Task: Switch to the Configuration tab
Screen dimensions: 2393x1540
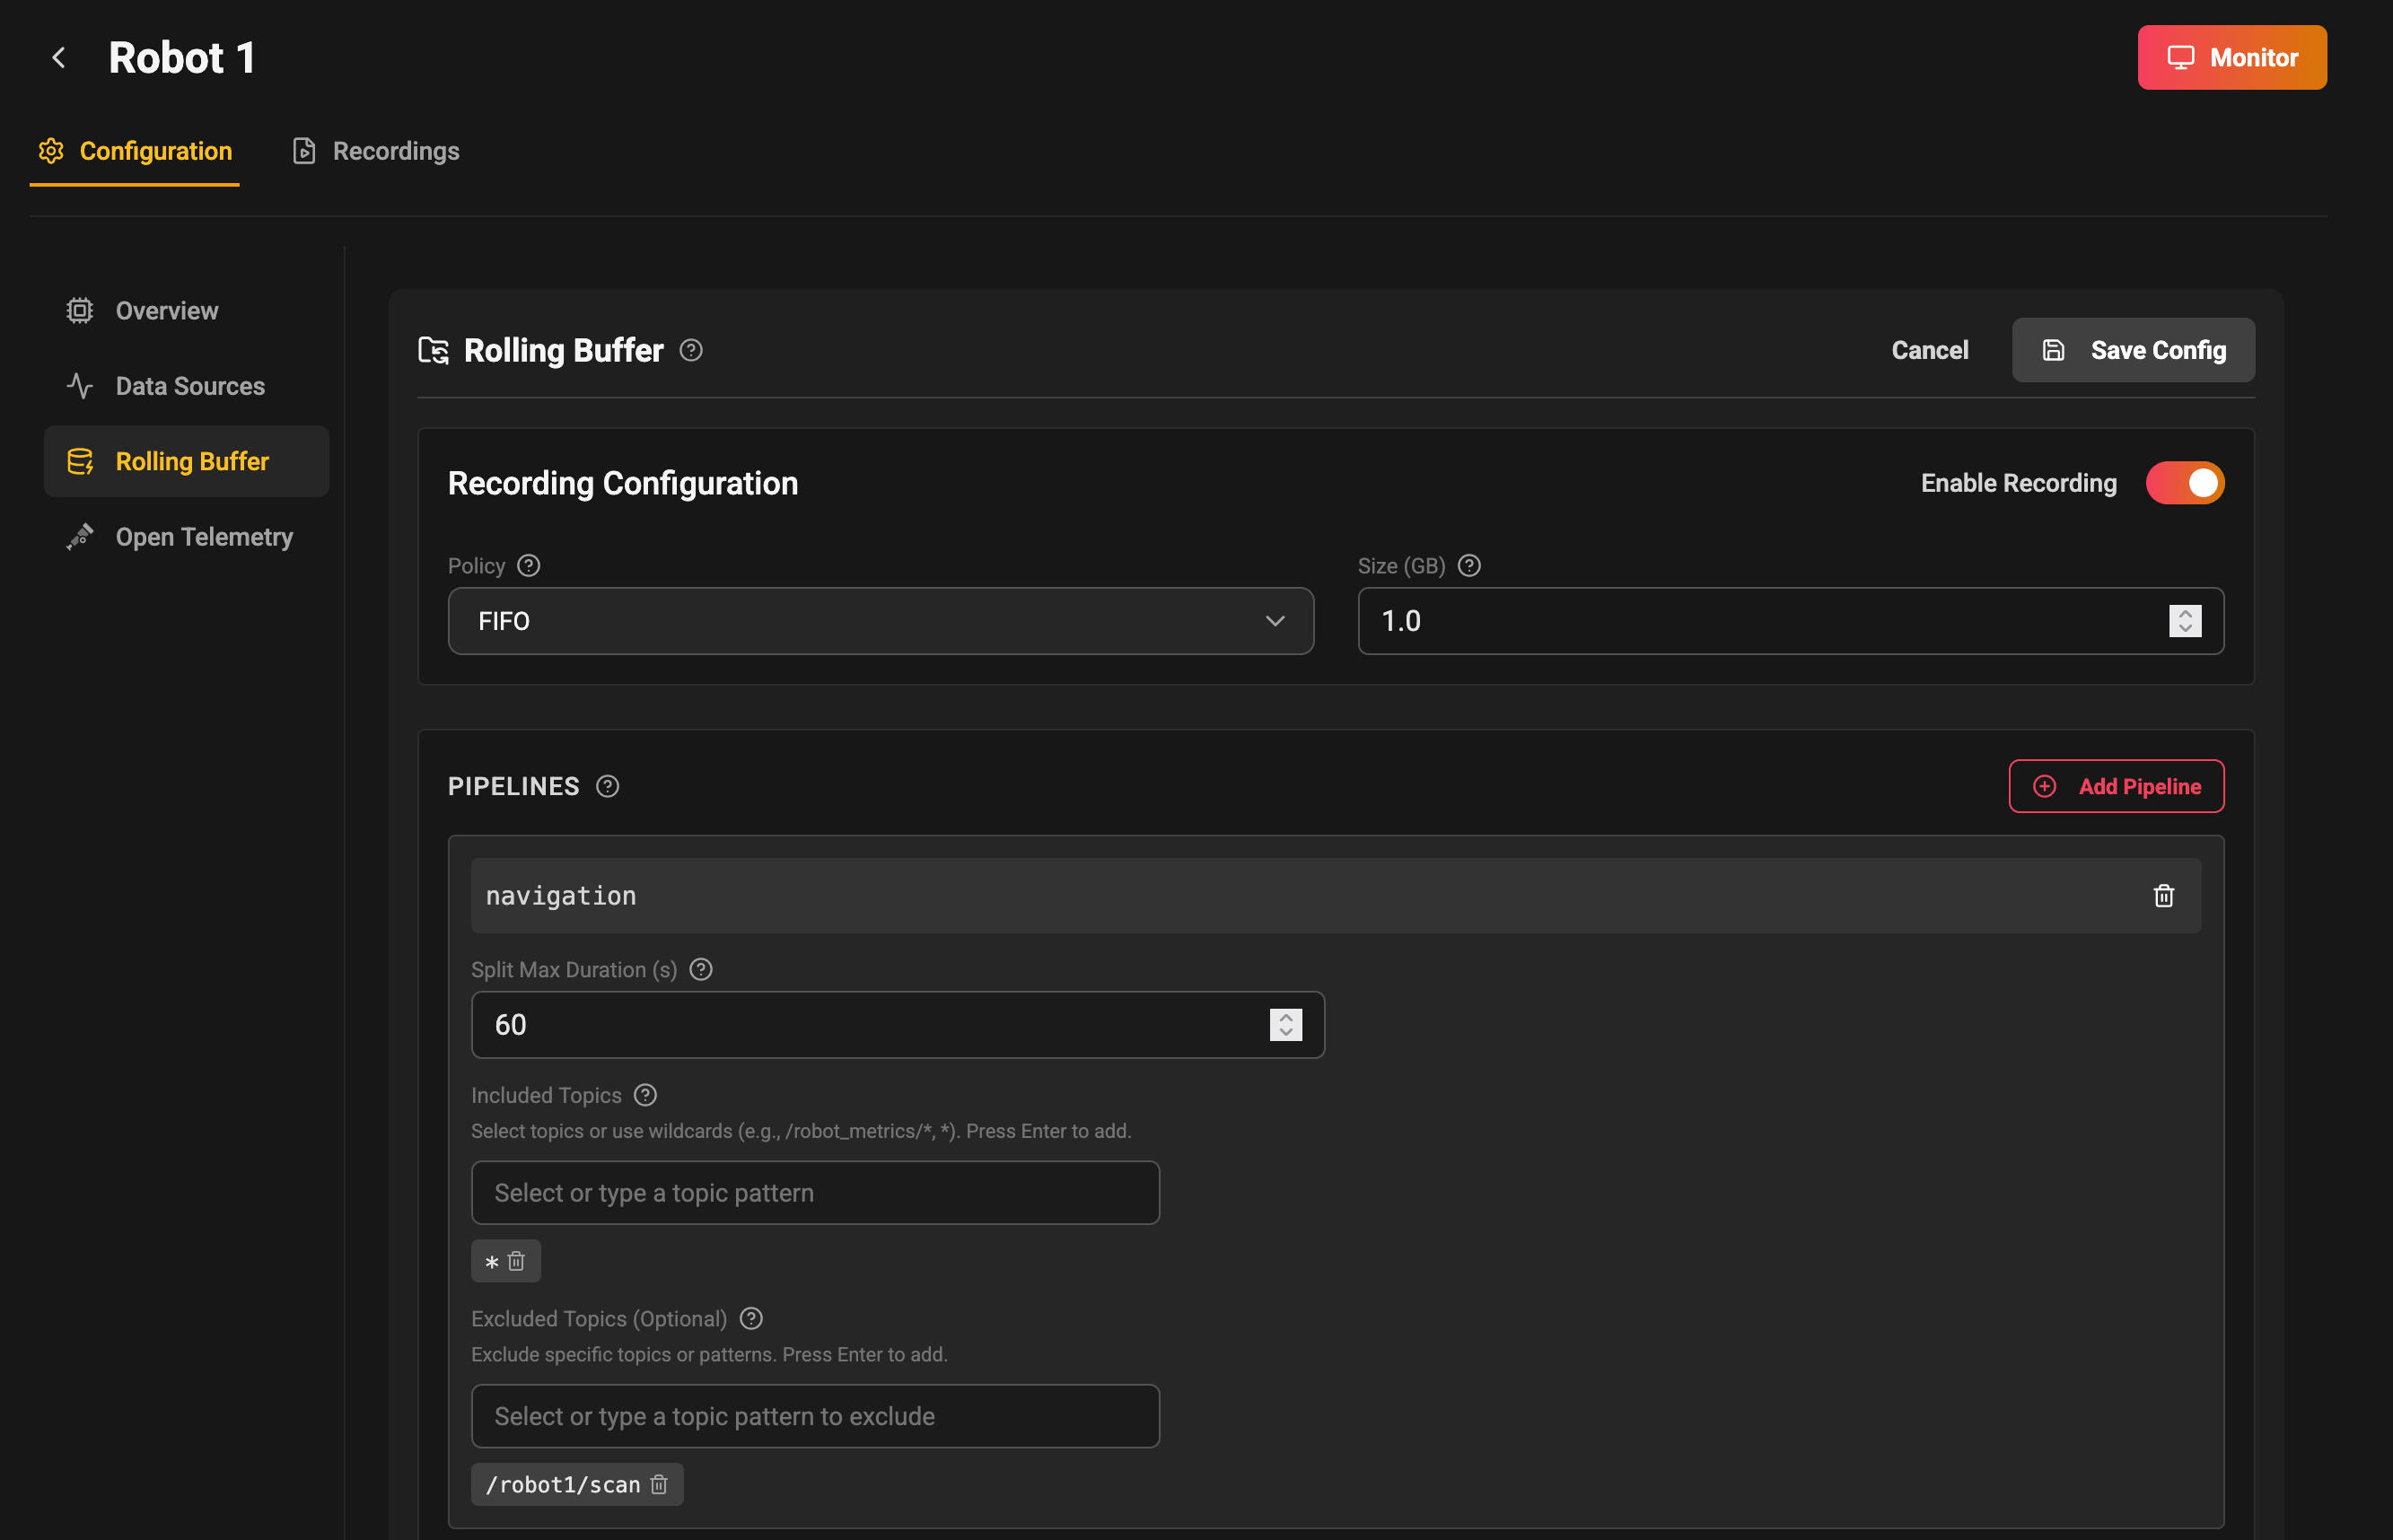Action: tap(135, 151)
